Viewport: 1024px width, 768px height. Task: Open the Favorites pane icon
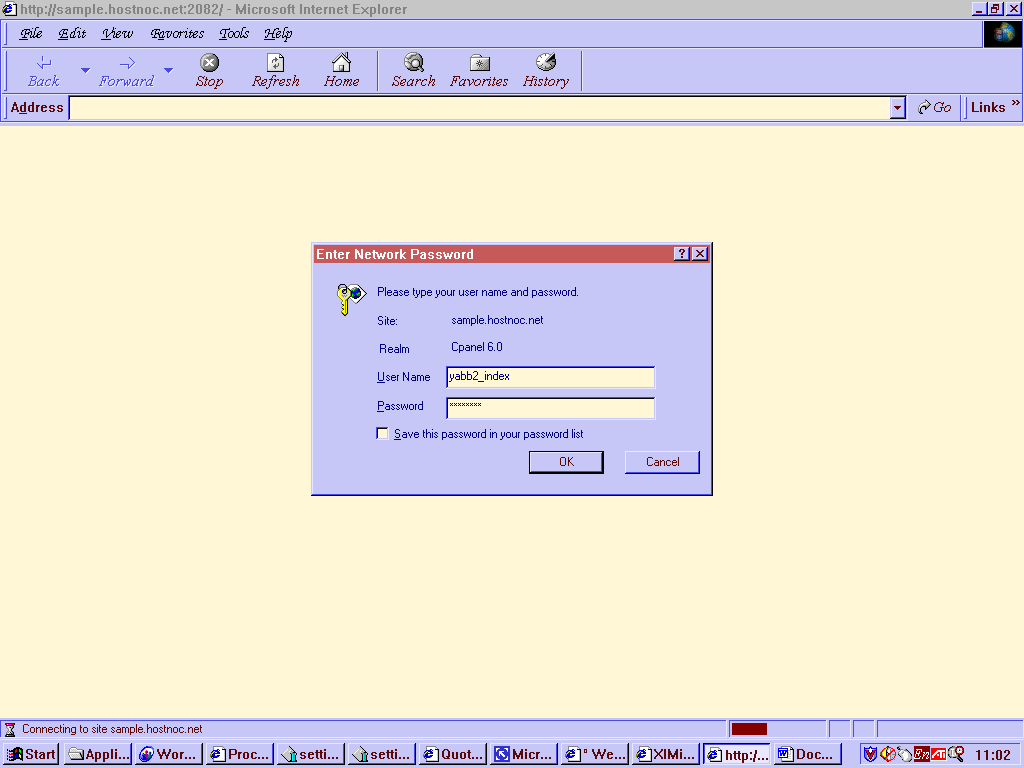pos(479,64)
